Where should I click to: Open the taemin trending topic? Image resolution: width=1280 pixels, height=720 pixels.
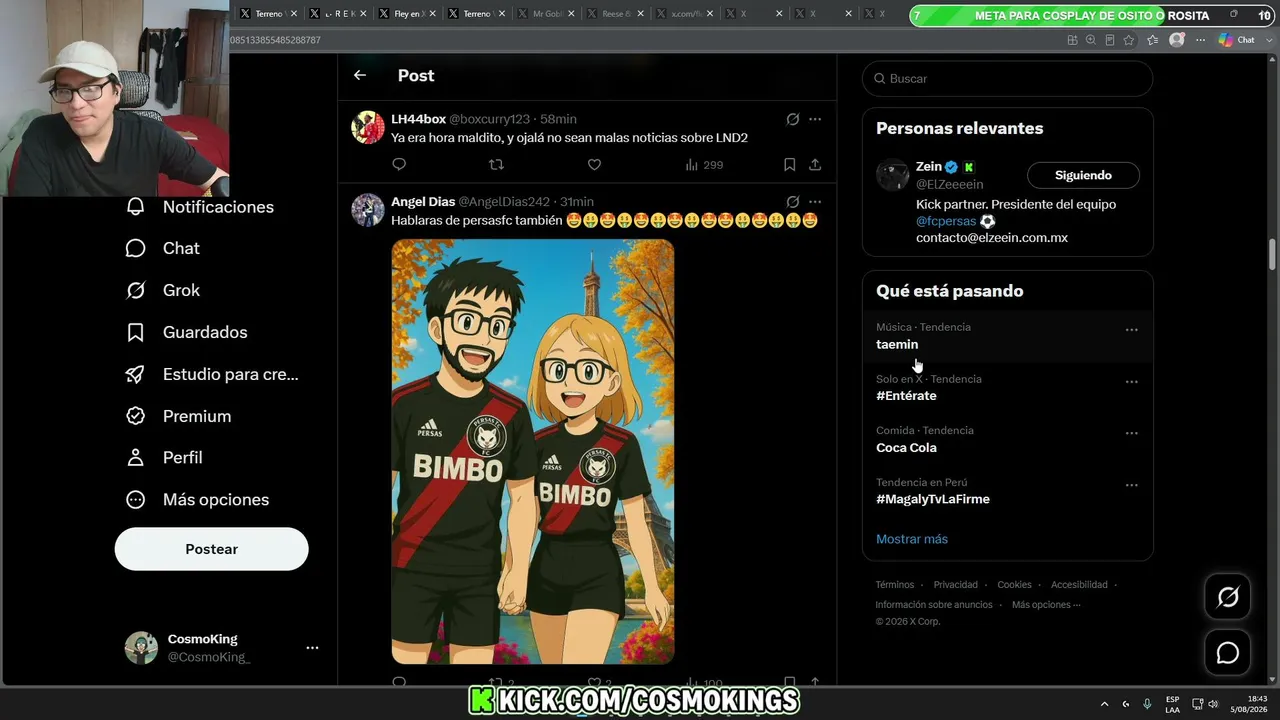(x=1008, y=336)
